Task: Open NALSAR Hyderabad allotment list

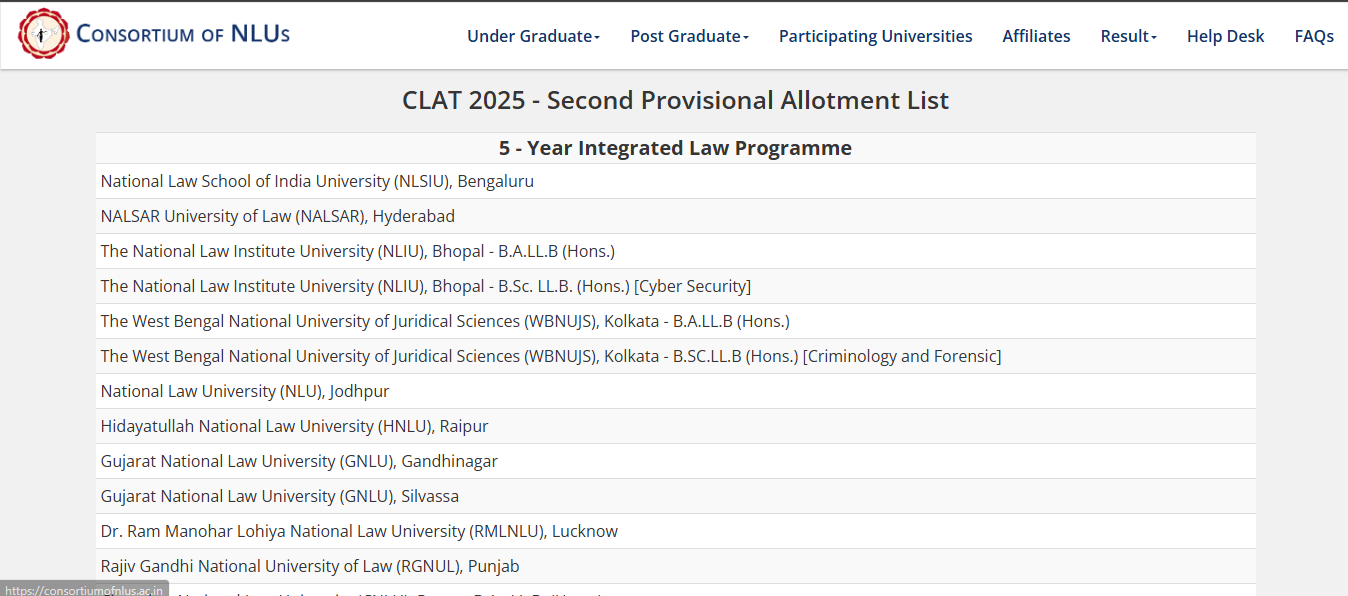Action: coord(277,216)
